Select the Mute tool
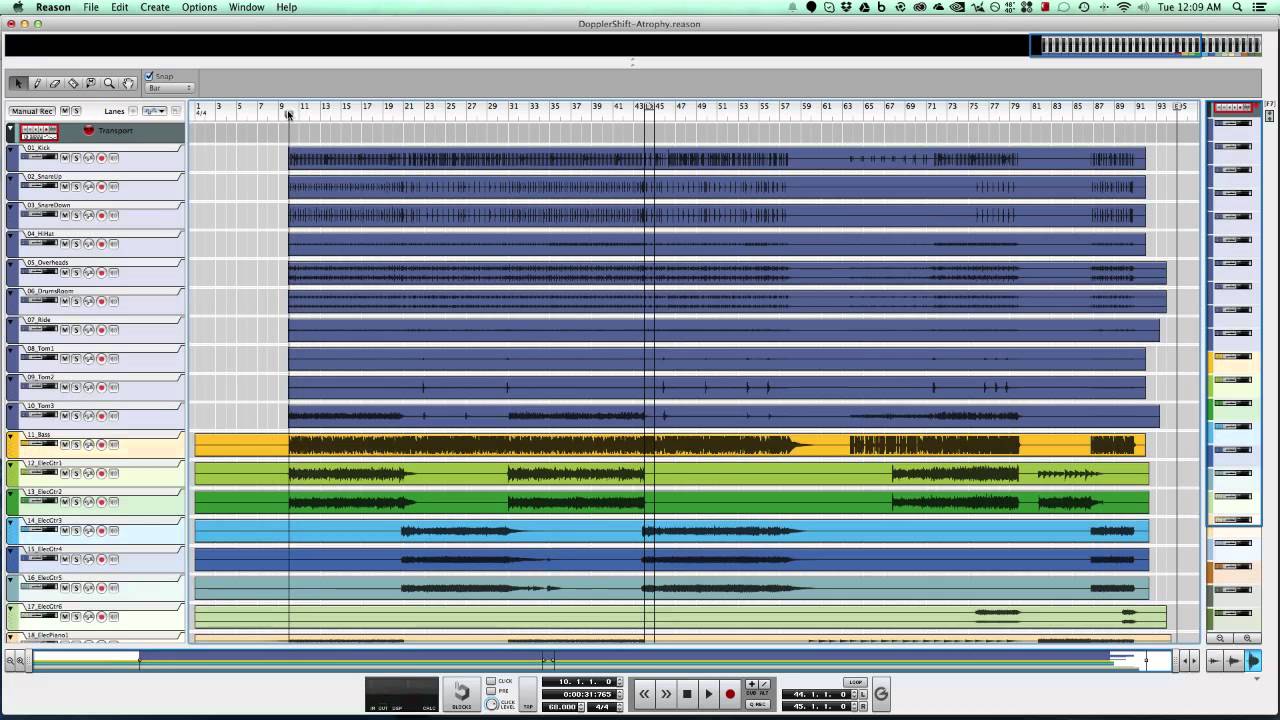The width and height of the screenshot is (1280, 720). [x=91, y=83]
